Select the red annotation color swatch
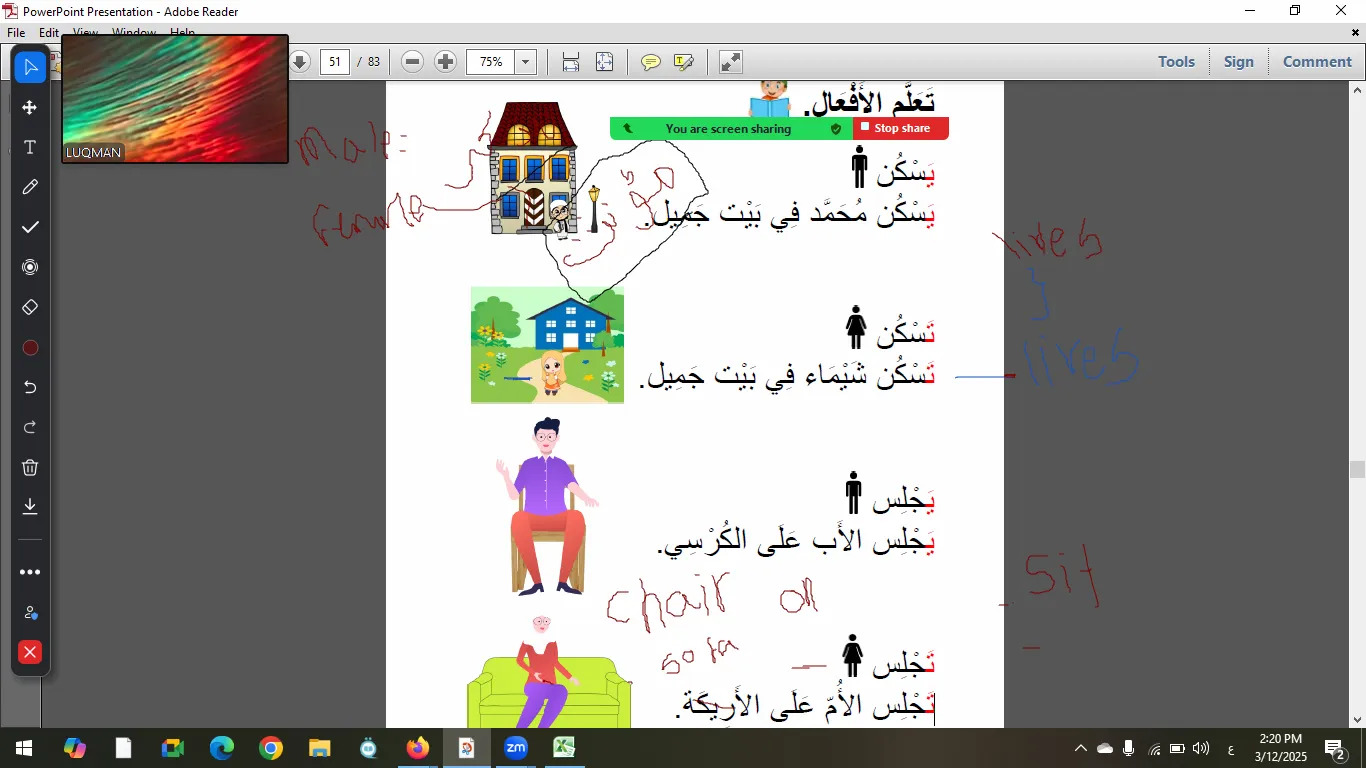The height and width of the screenshot is (768, 1366). (30, 347)
